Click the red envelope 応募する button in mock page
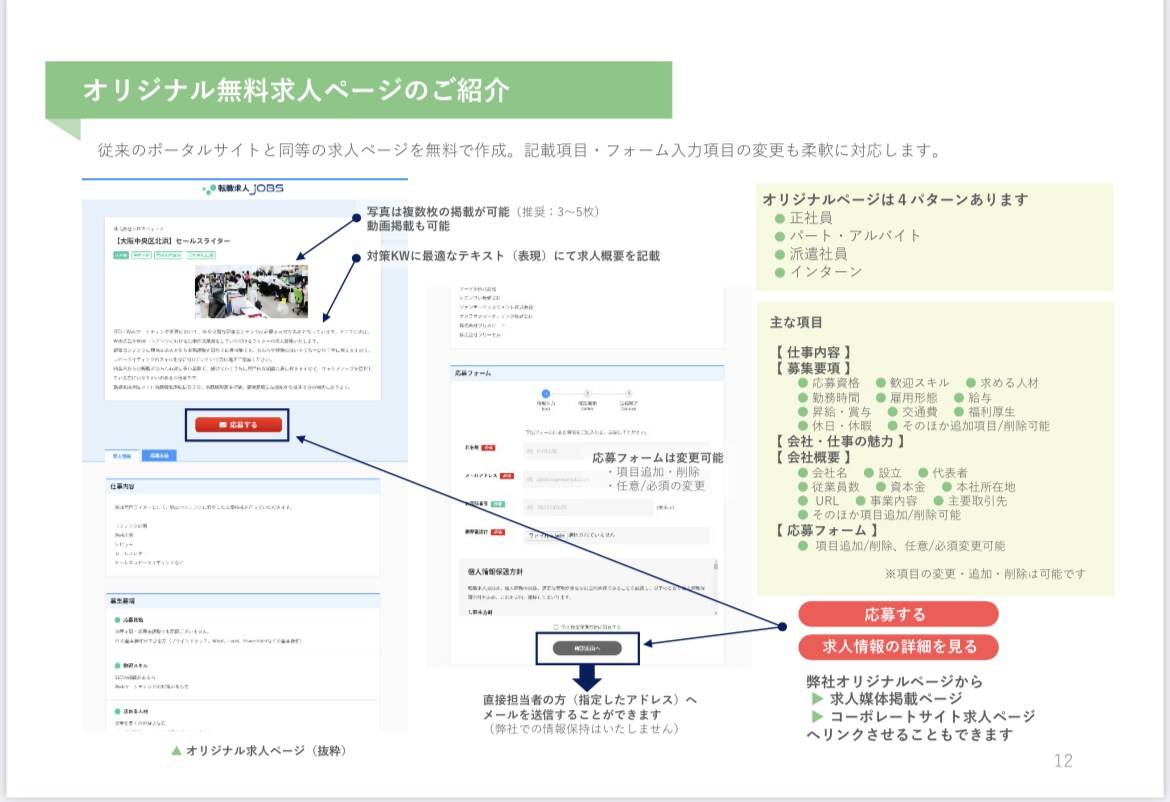Screen dimensions: 1170x802 tap(238, 425)
